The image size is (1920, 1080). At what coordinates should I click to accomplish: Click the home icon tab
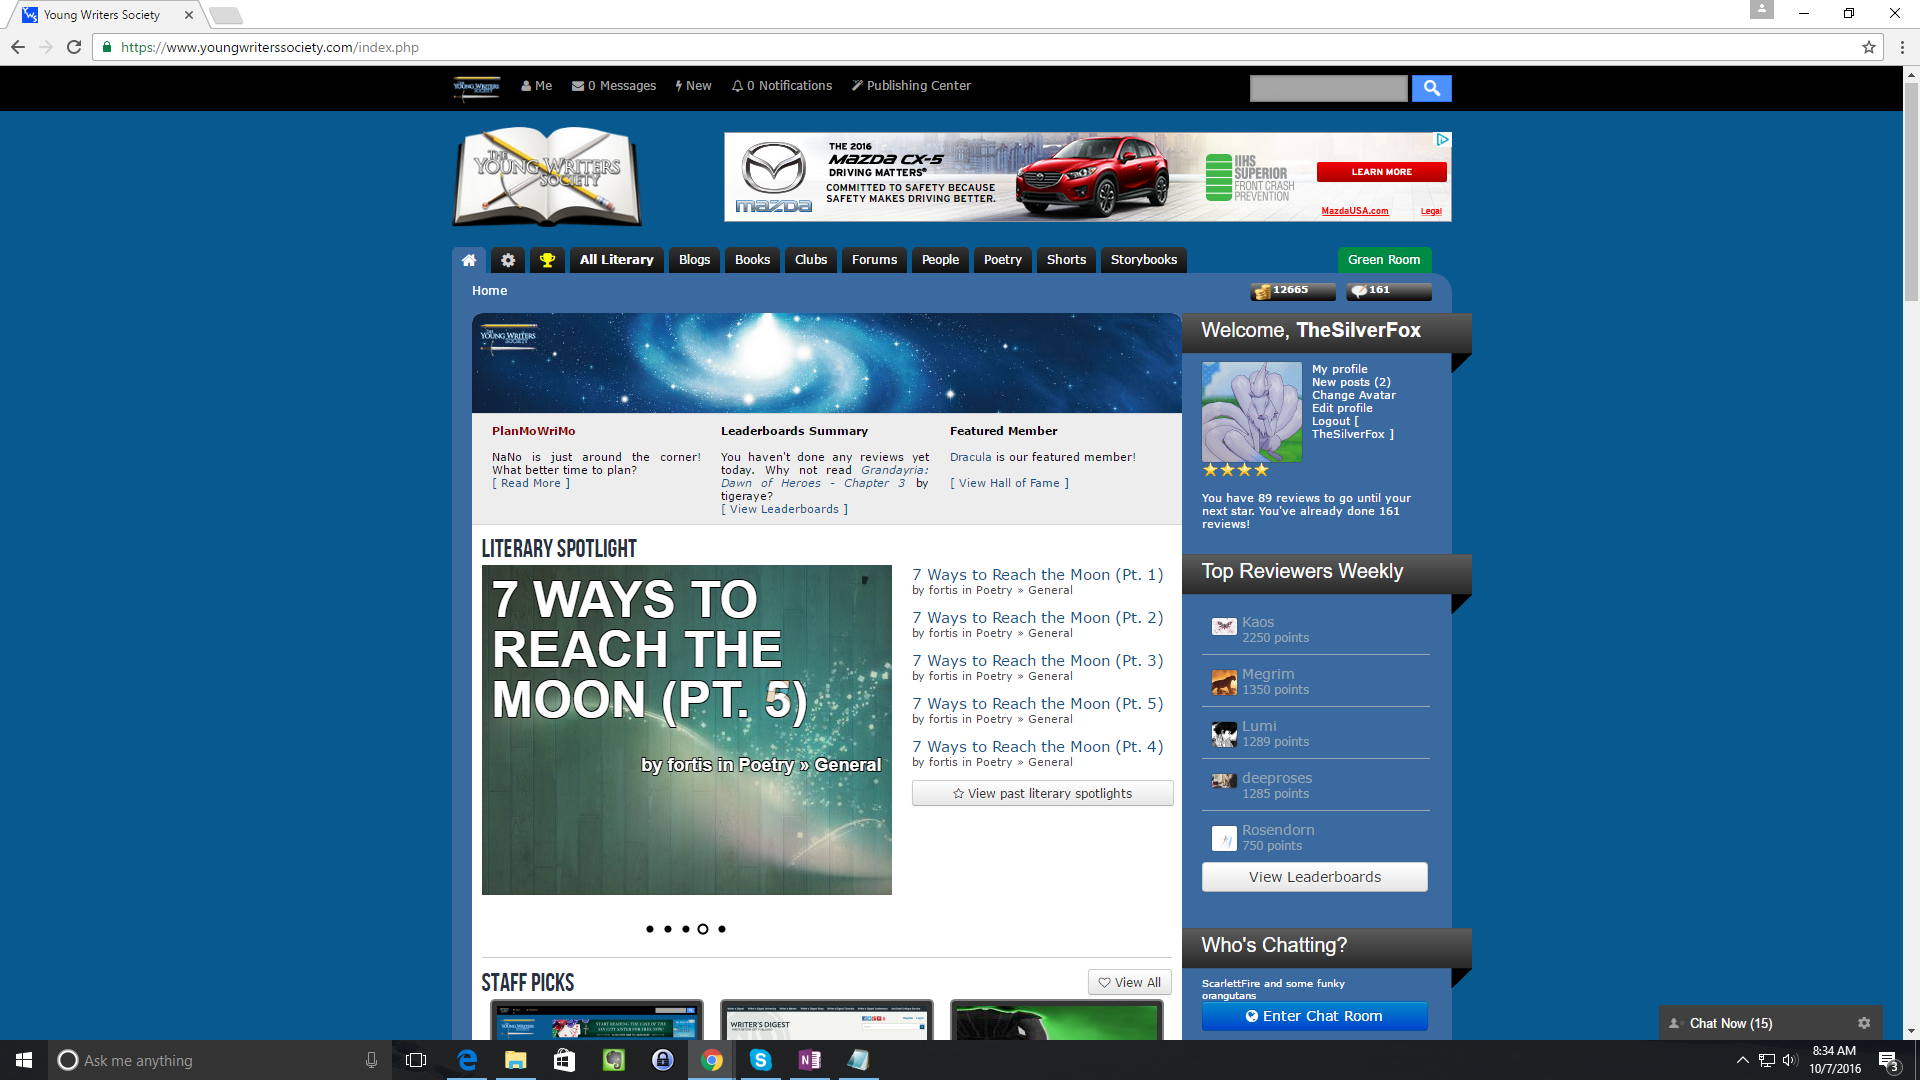tap(469, 260)
